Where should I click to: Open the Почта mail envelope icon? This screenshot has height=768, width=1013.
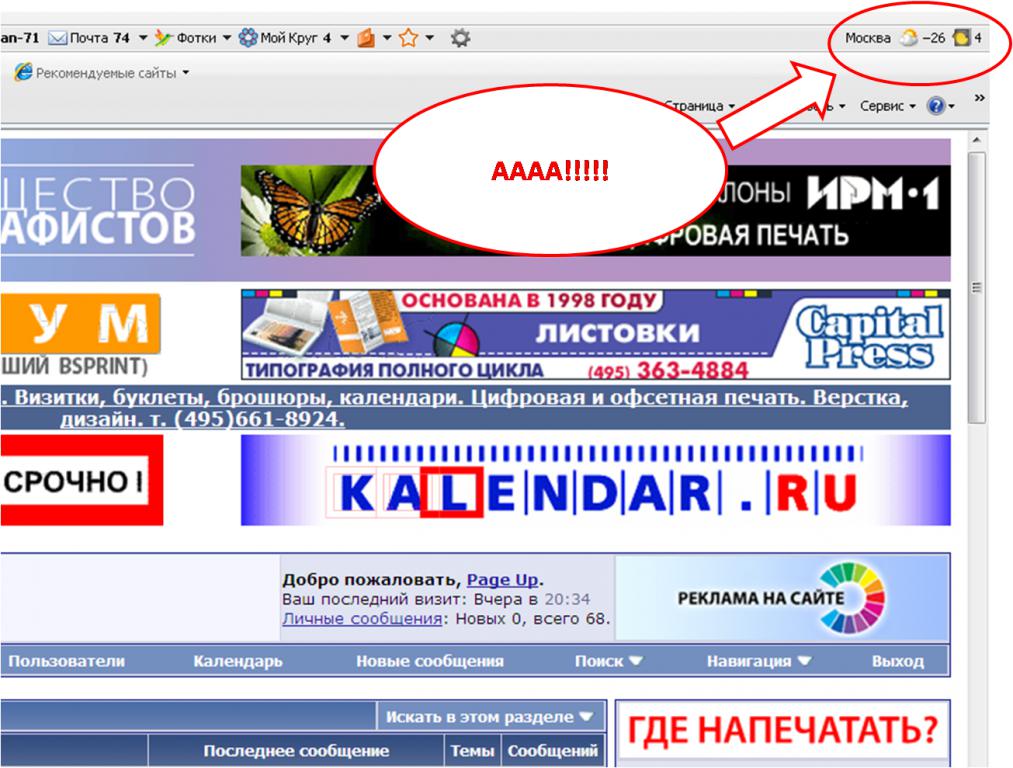57,38
